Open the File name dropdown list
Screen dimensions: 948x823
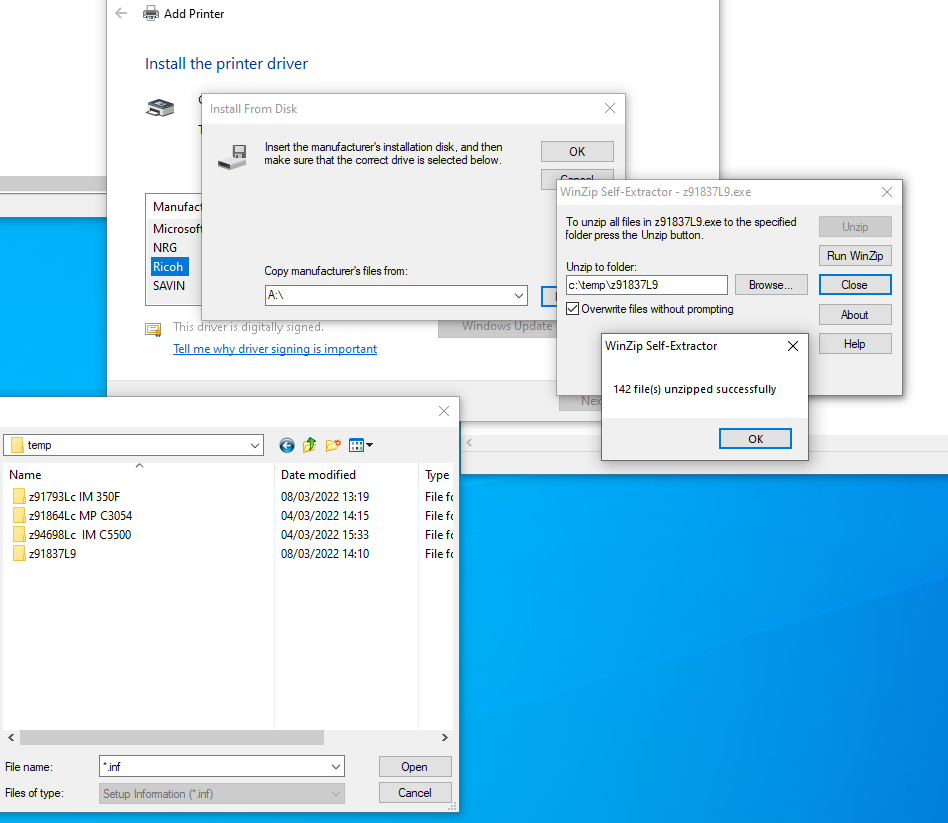click(x=335, y=767)
